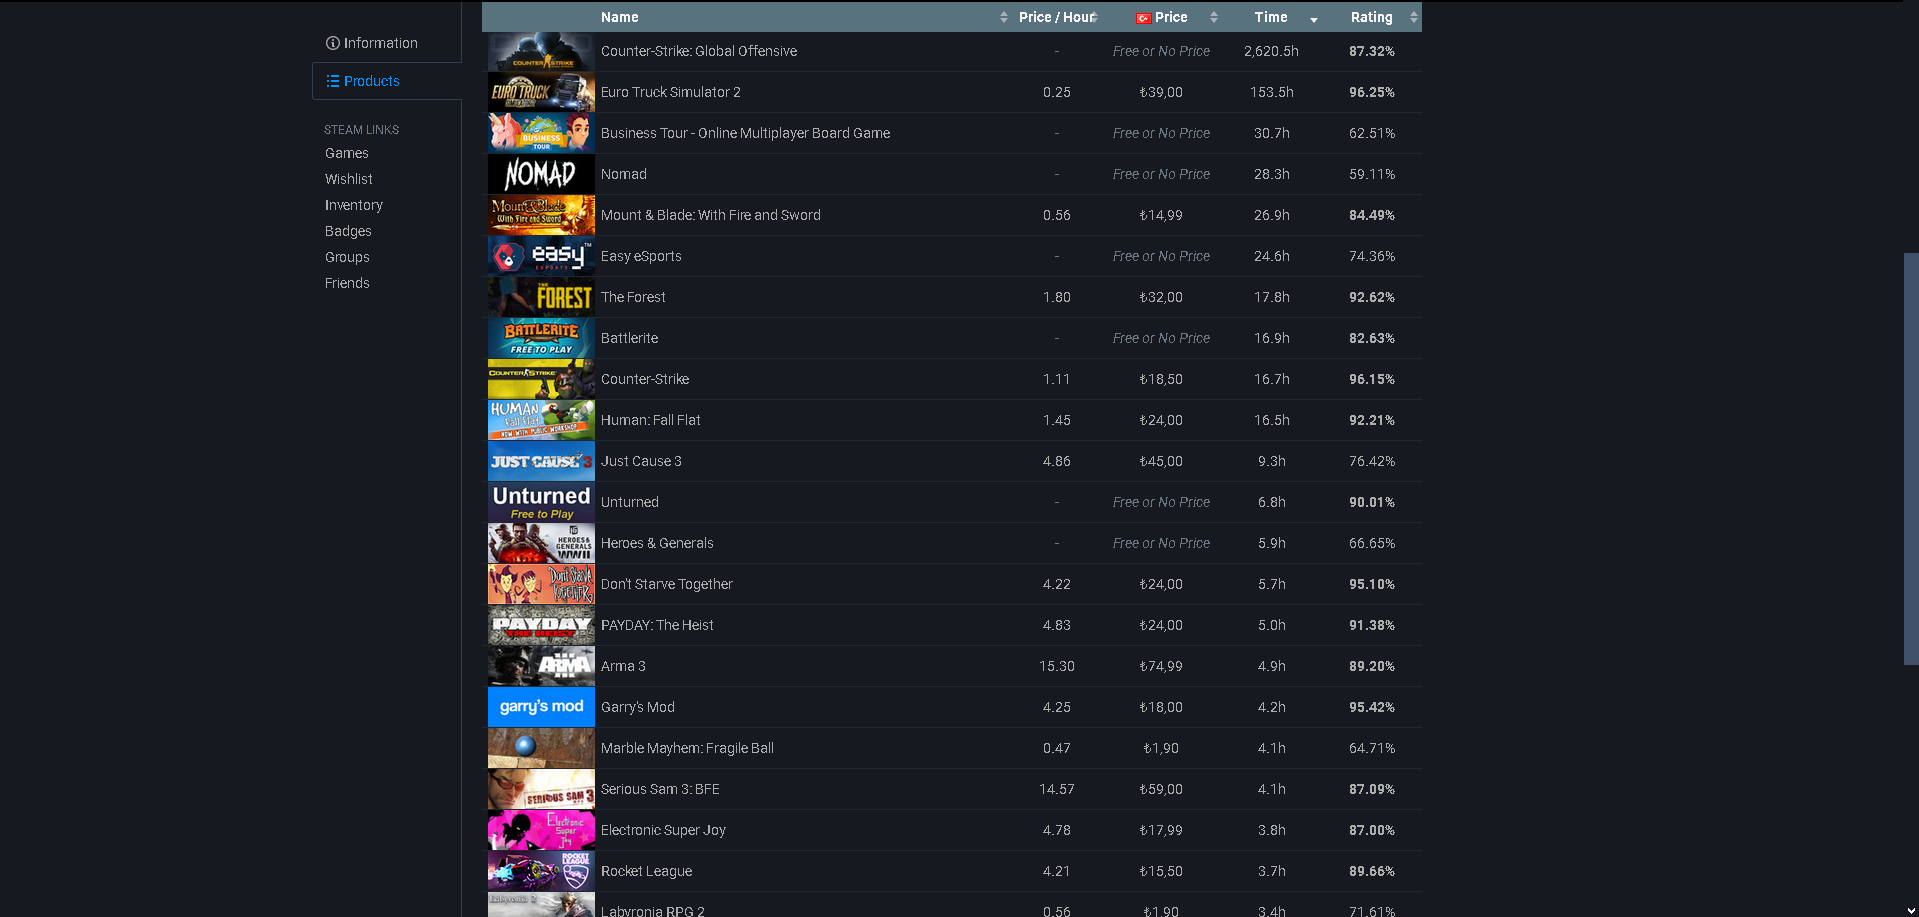
Task: Click Don't Starve Together thumbnail
Action: 541,584
